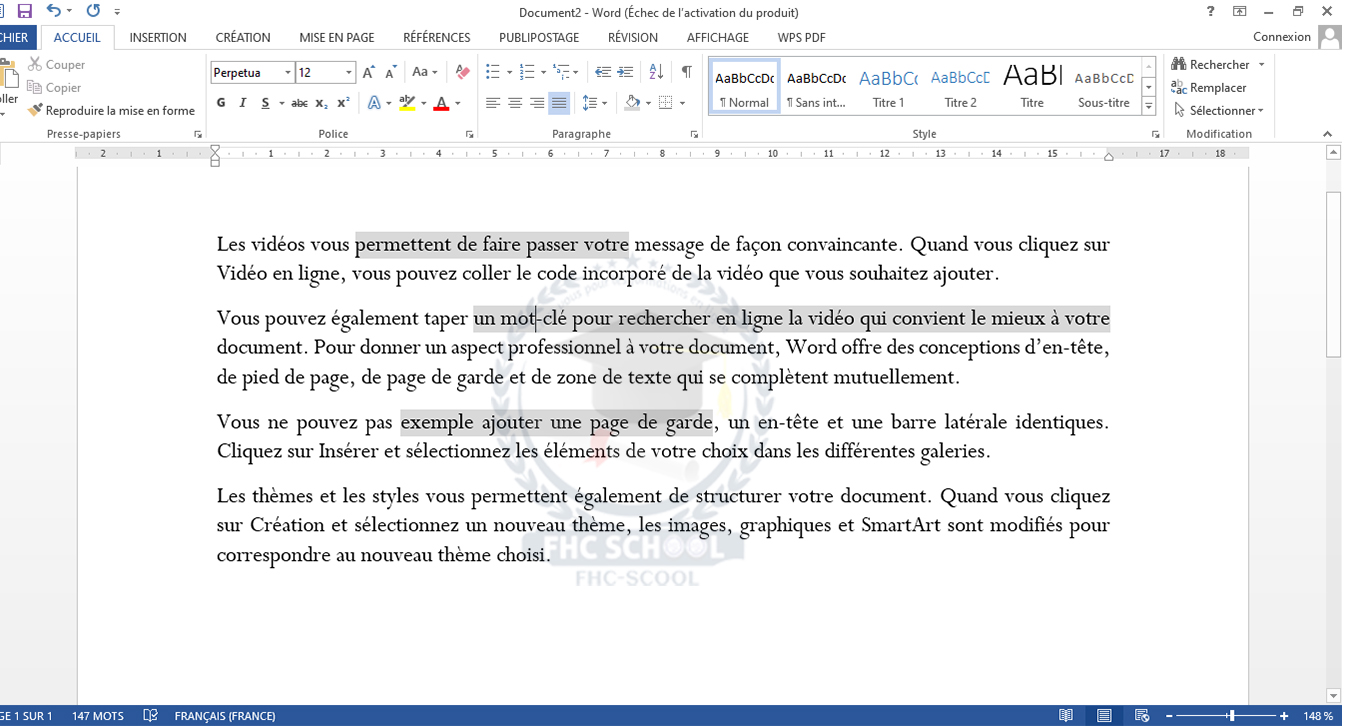Image resolution: width=1366 pixels, height=726 pixels.
Task: Center the paragraph text
Action: click(x=515, y=103)
